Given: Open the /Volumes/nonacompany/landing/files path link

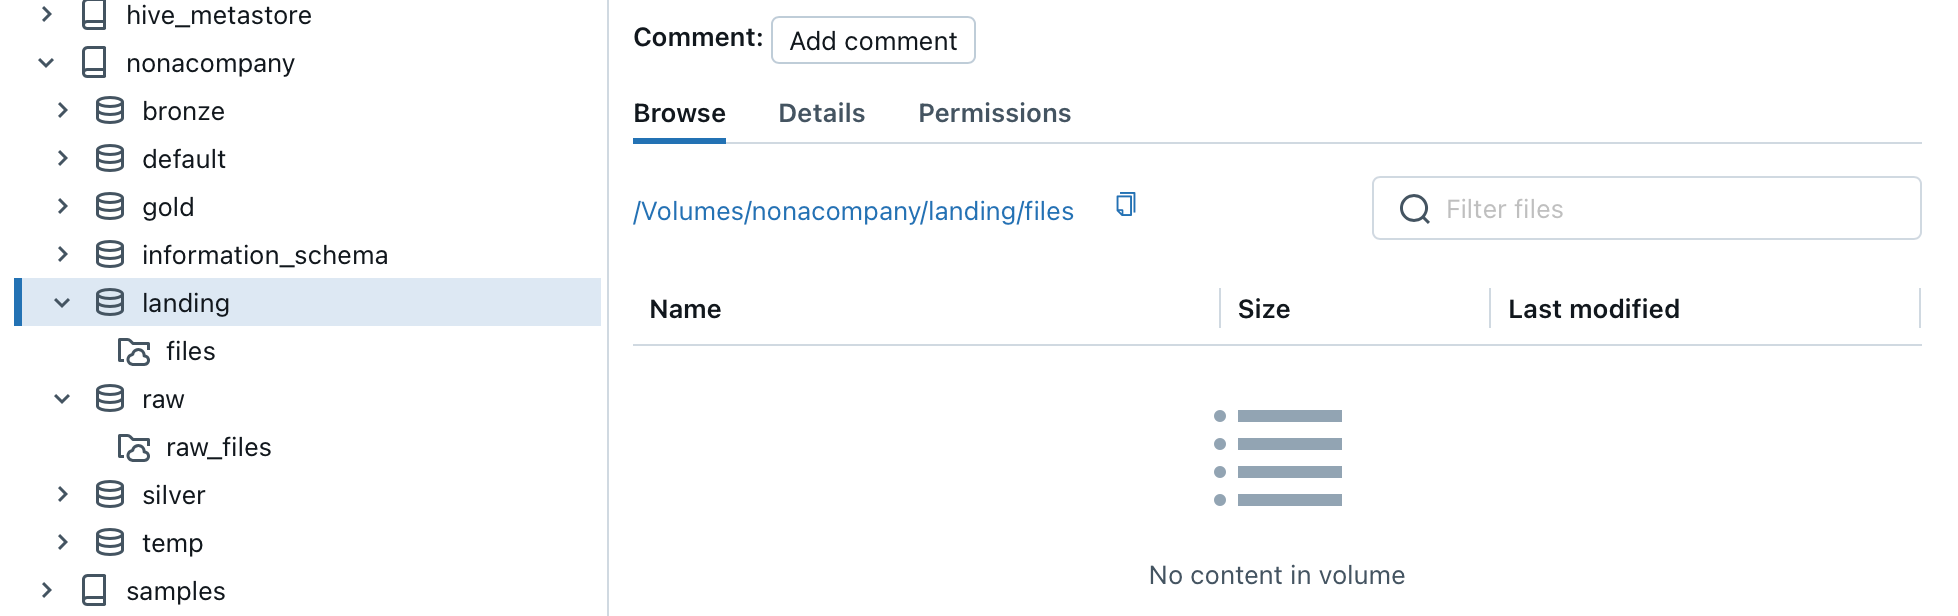Looking at the screenshot, I should coord(853,211).
